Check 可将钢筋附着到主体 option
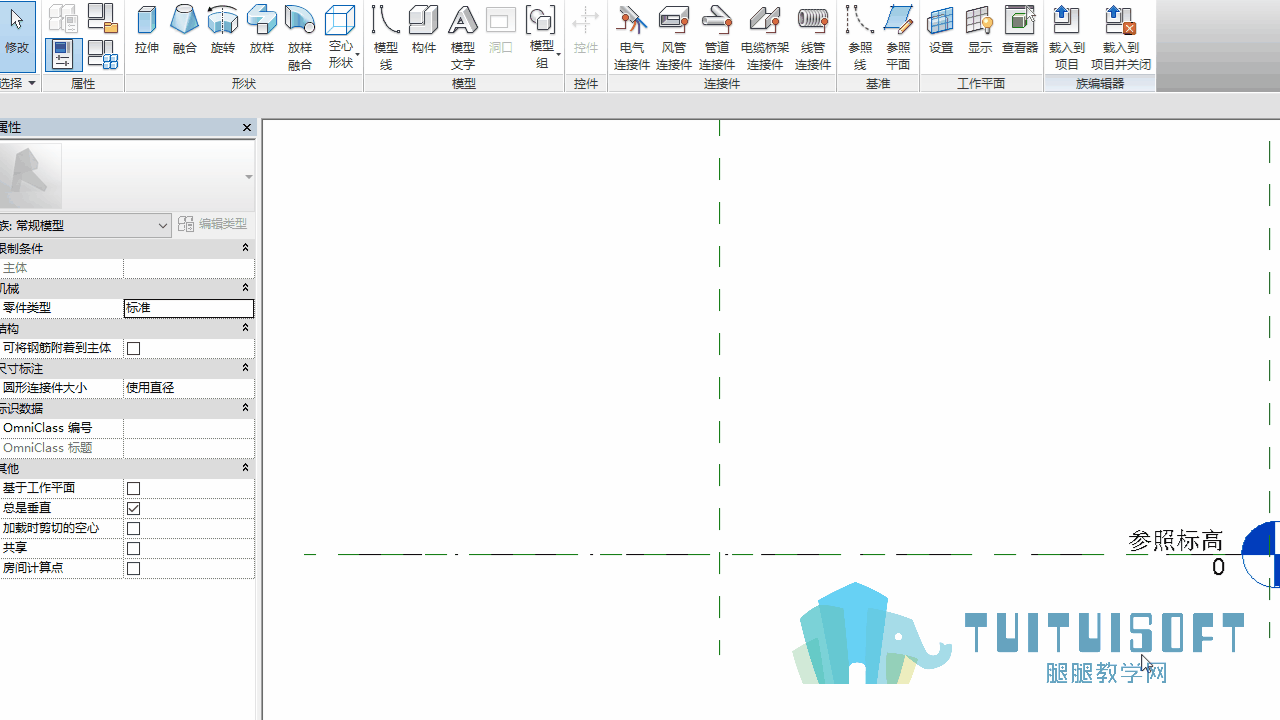Viewport: 1280px width, 720px height. 133,348
